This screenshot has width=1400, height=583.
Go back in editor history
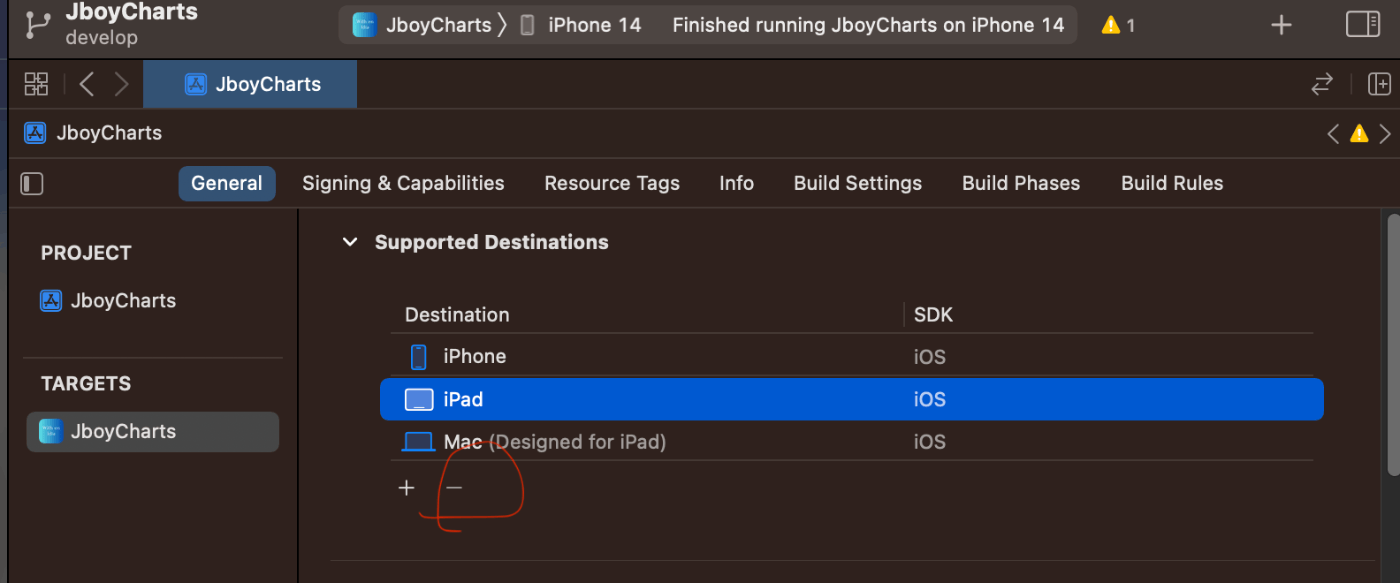point(87,84)
